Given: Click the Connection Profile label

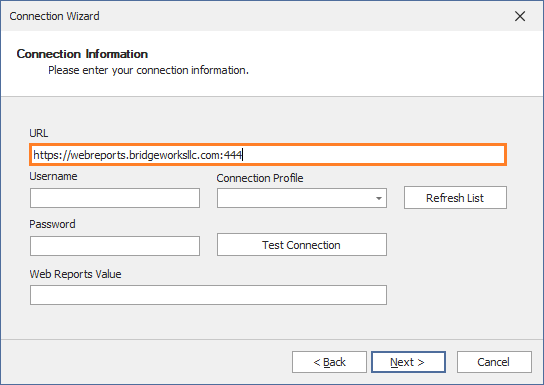Looking at the screenshot, I should 260,178.
